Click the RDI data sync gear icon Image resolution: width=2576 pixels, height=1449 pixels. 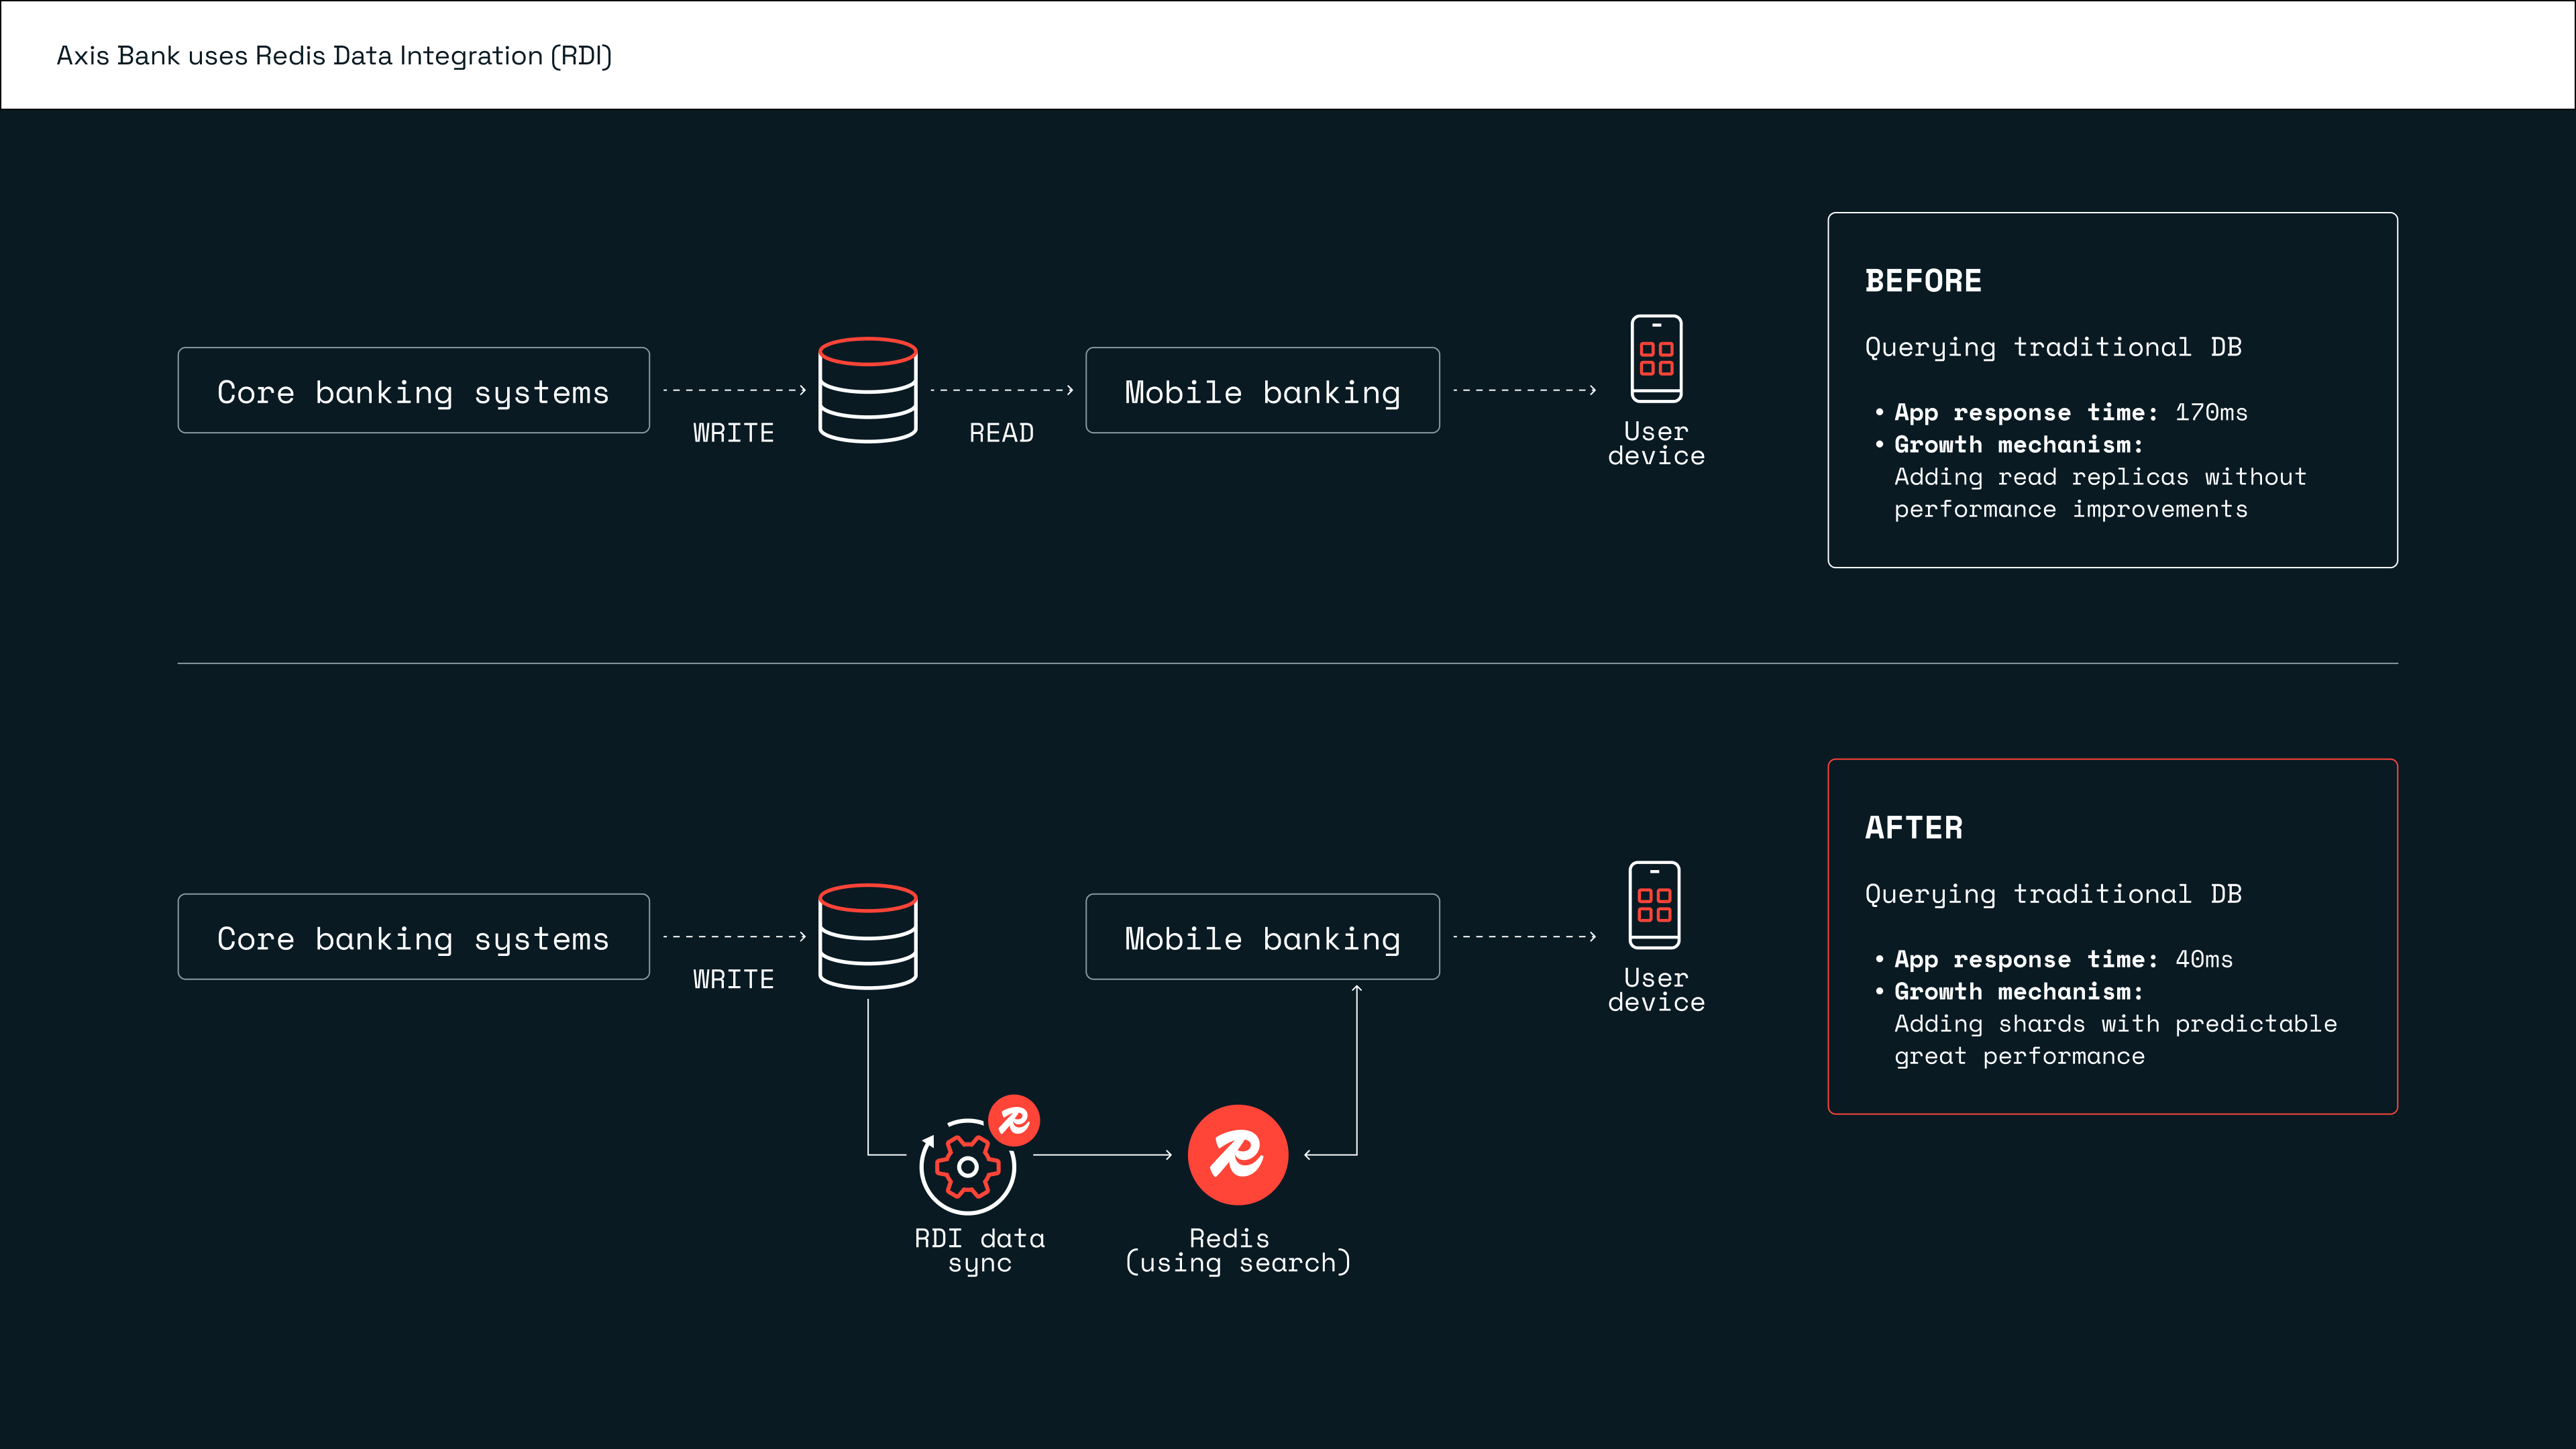click(967, 1167)
